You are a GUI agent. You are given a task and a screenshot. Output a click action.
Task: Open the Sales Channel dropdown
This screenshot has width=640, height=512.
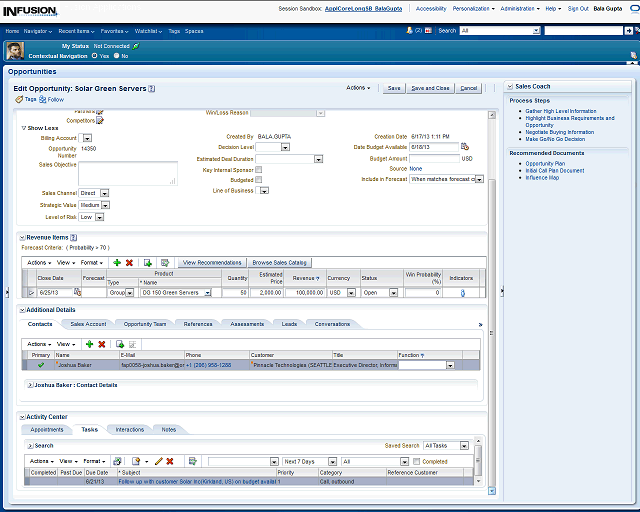[102, 193]
